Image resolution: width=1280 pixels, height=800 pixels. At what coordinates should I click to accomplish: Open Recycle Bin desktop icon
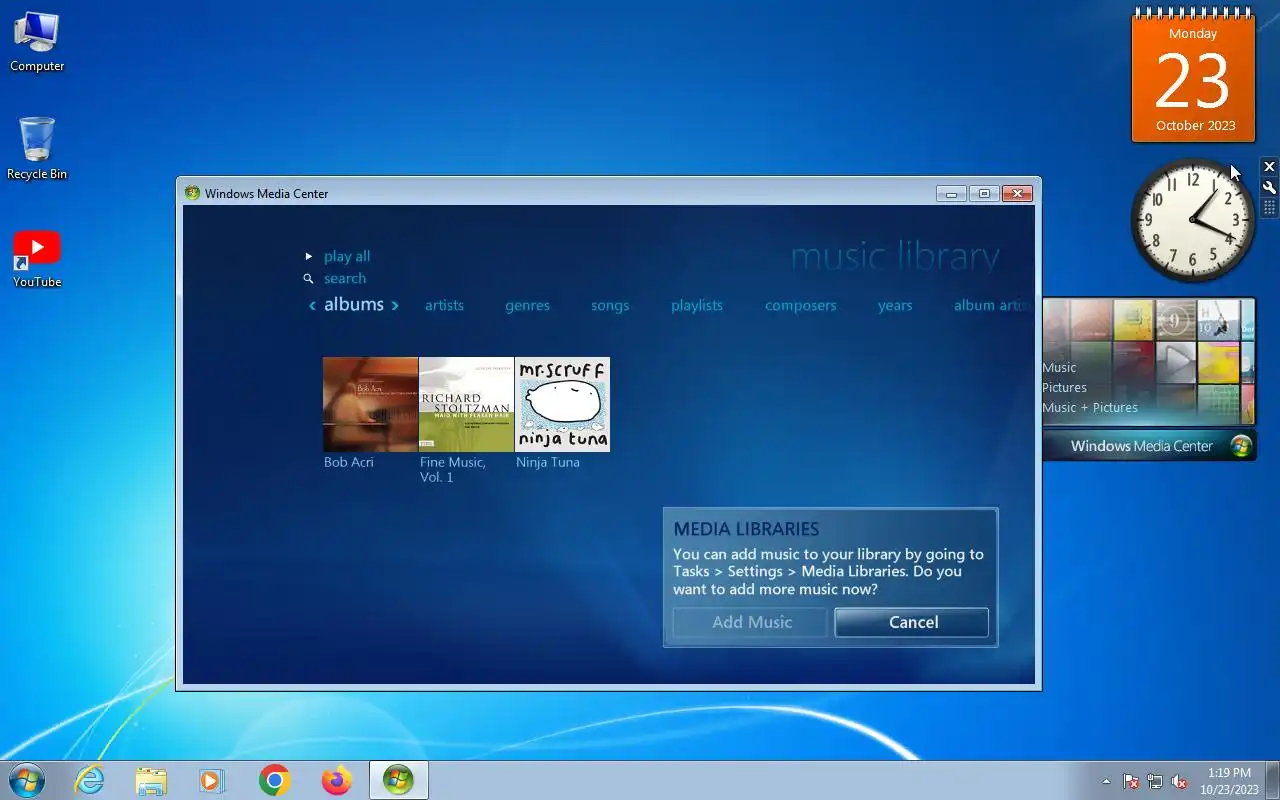(x=37, y=148)
